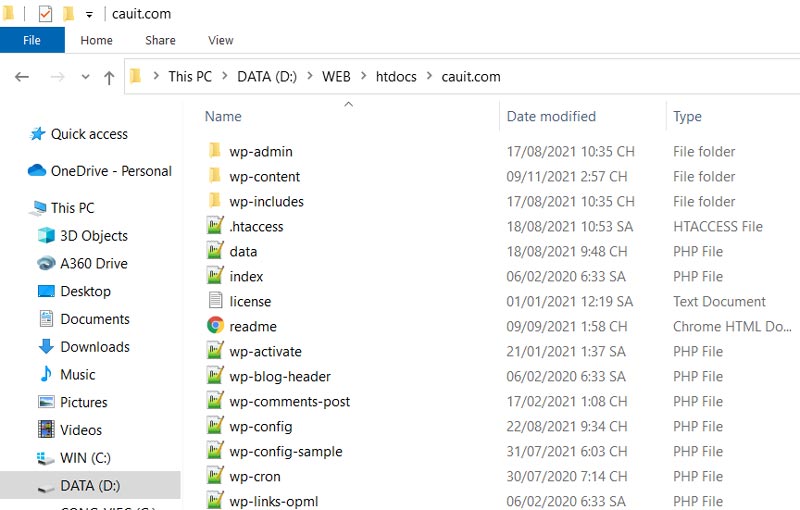800x510 pixels.
Task: Select the wp-config-sample file icon
Action: click(x=215, y=450)
